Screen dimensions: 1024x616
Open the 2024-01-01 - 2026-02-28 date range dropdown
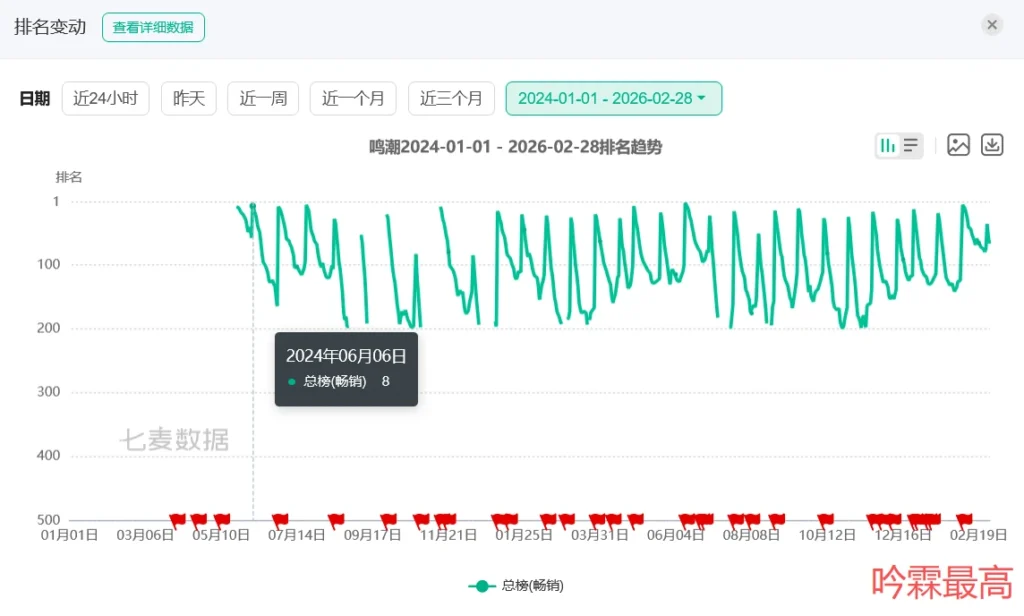(x=612, y=98)
